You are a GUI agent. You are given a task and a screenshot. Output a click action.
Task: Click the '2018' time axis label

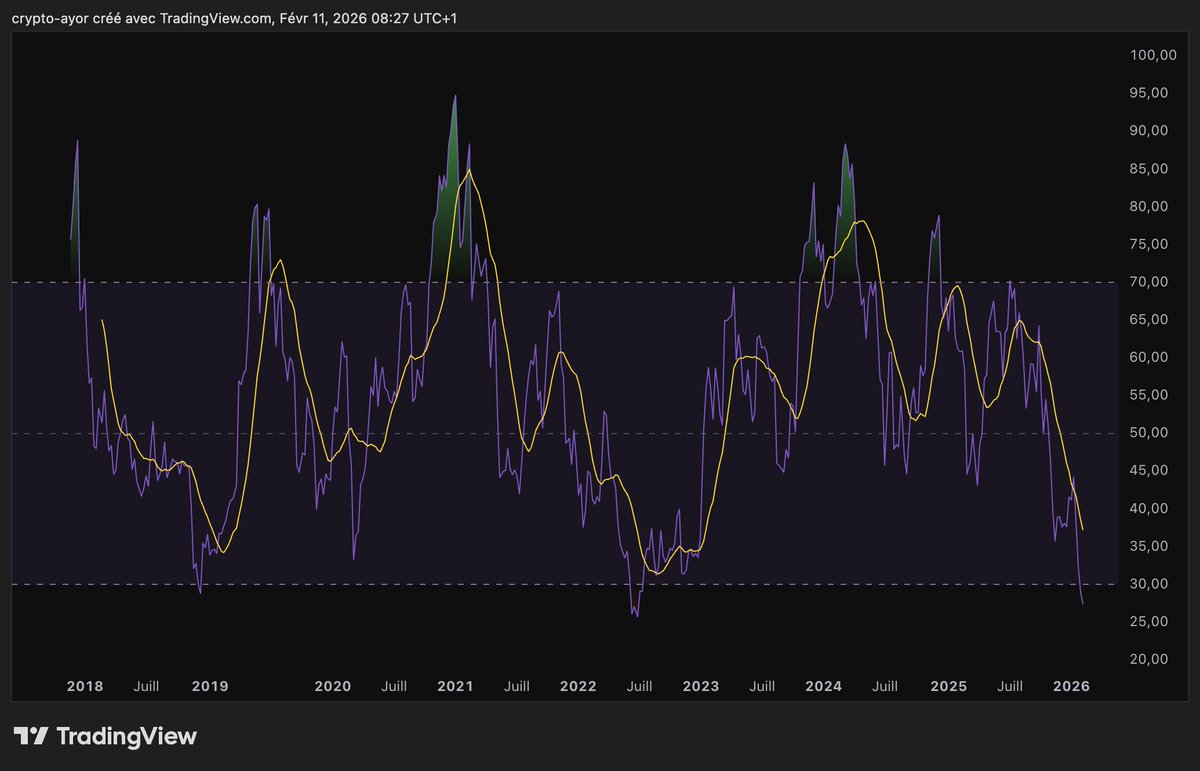[x=85, y=687]
